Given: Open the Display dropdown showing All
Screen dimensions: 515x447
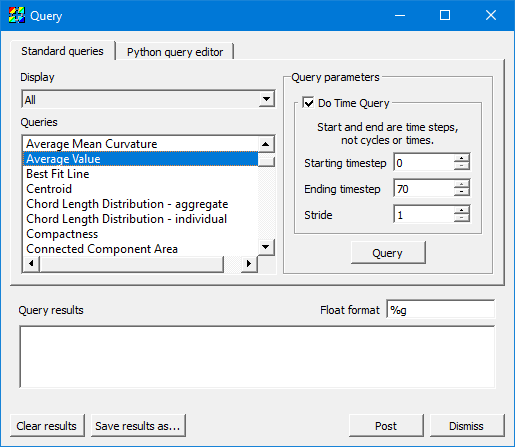Looking at the screenshot, I should point(148,99).
